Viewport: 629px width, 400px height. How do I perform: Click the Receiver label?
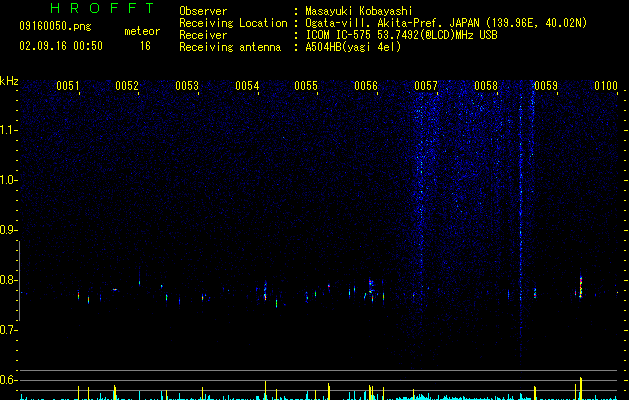pyautogui.click(x=203, y=35)
